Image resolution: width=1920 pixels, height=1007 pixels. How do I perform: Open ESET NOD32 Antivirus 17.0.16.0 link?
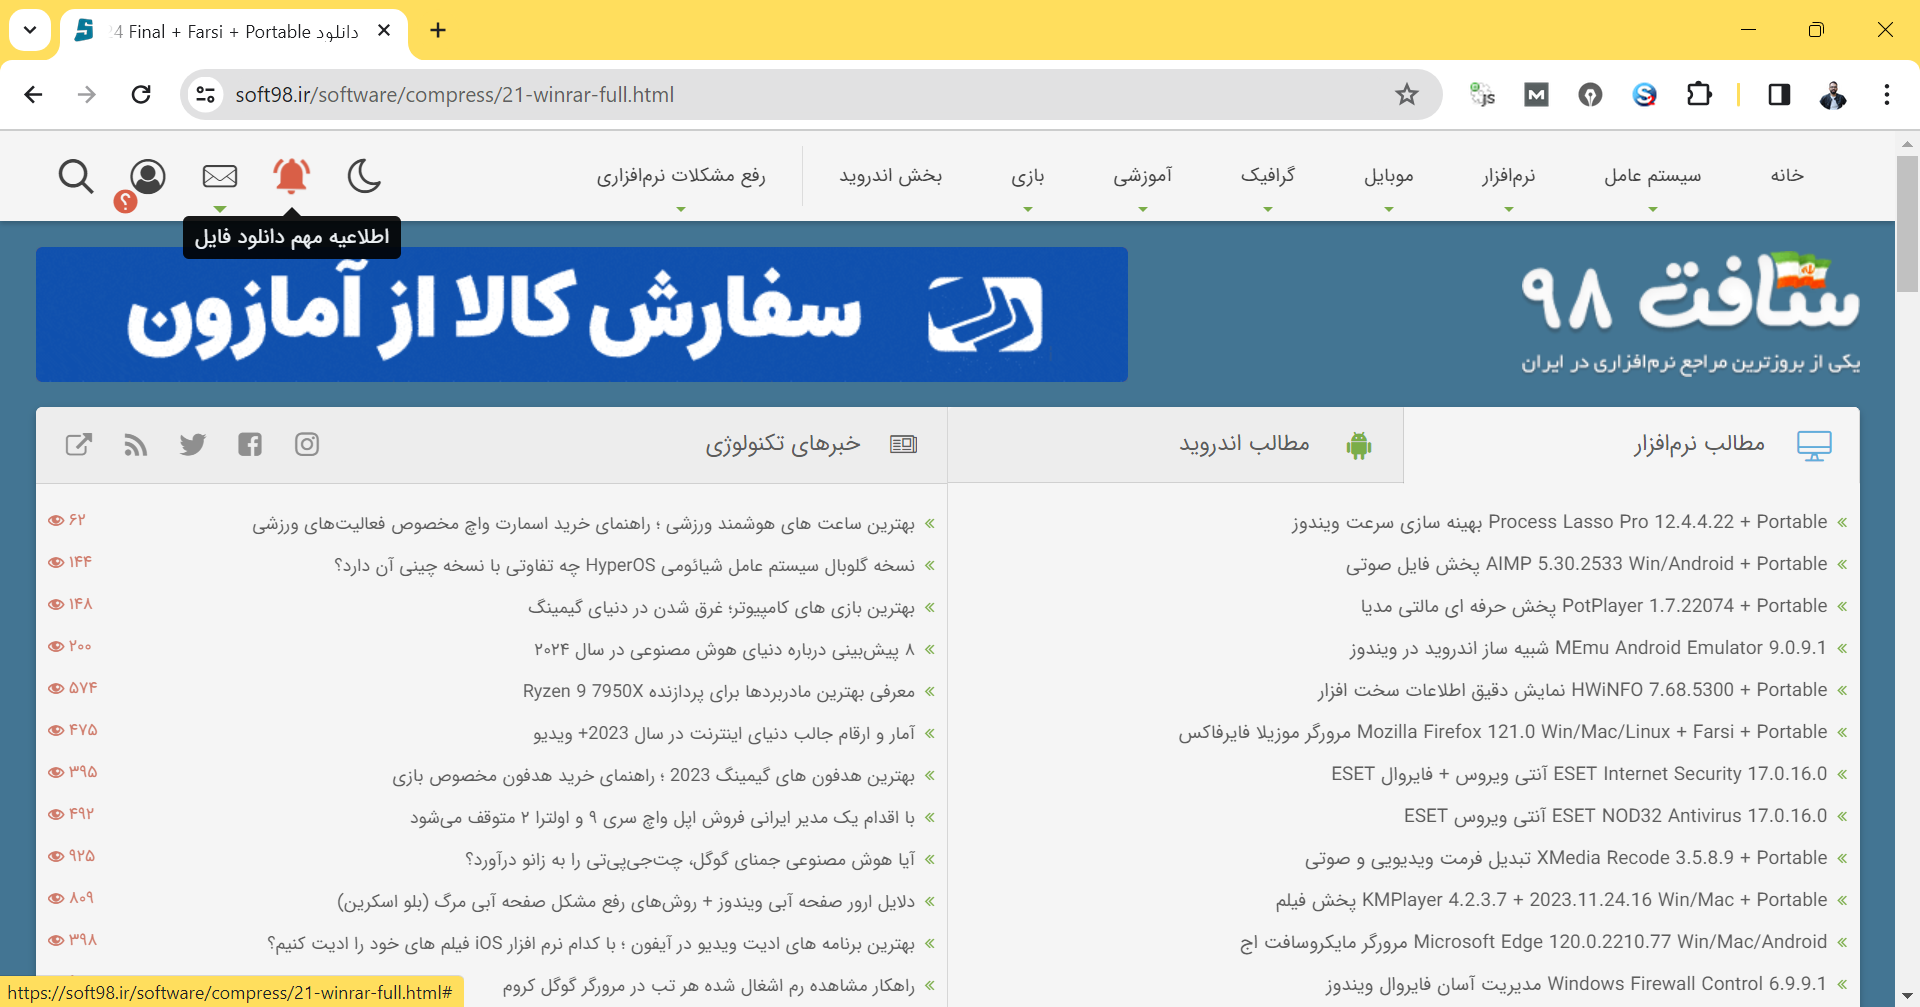point(1615,816)
